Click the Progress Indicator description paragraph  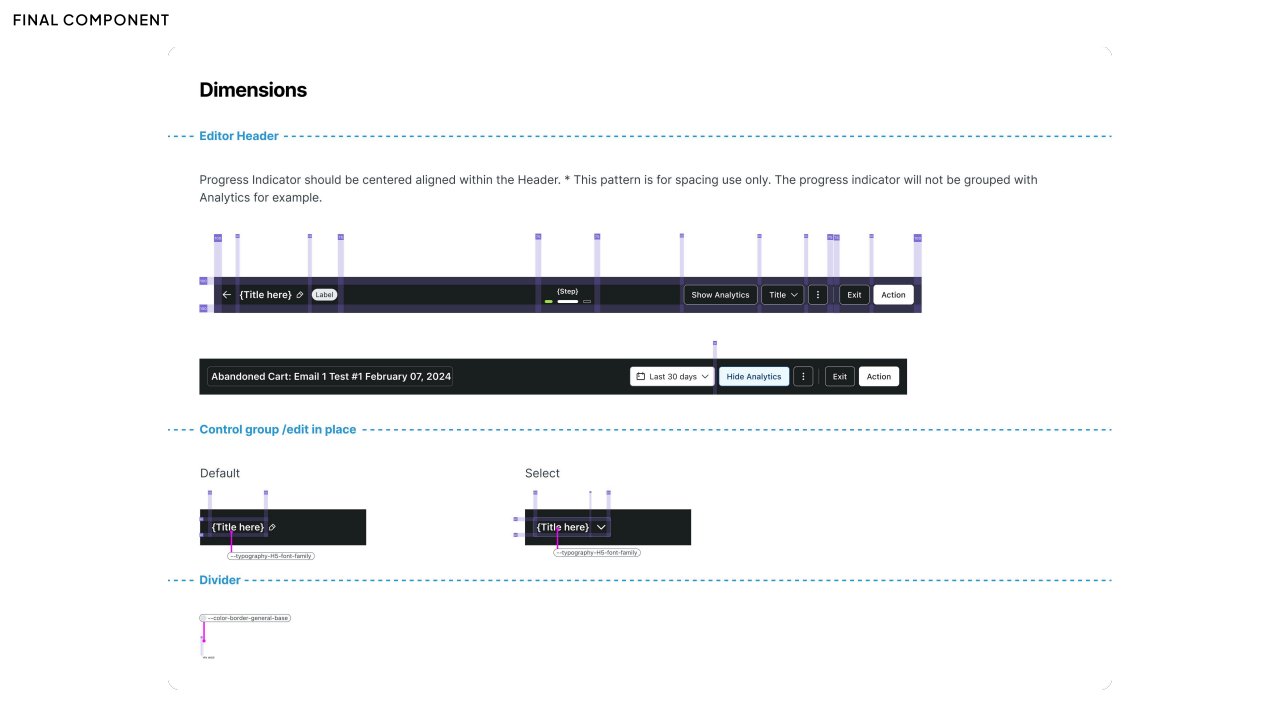tap(618, 189)
